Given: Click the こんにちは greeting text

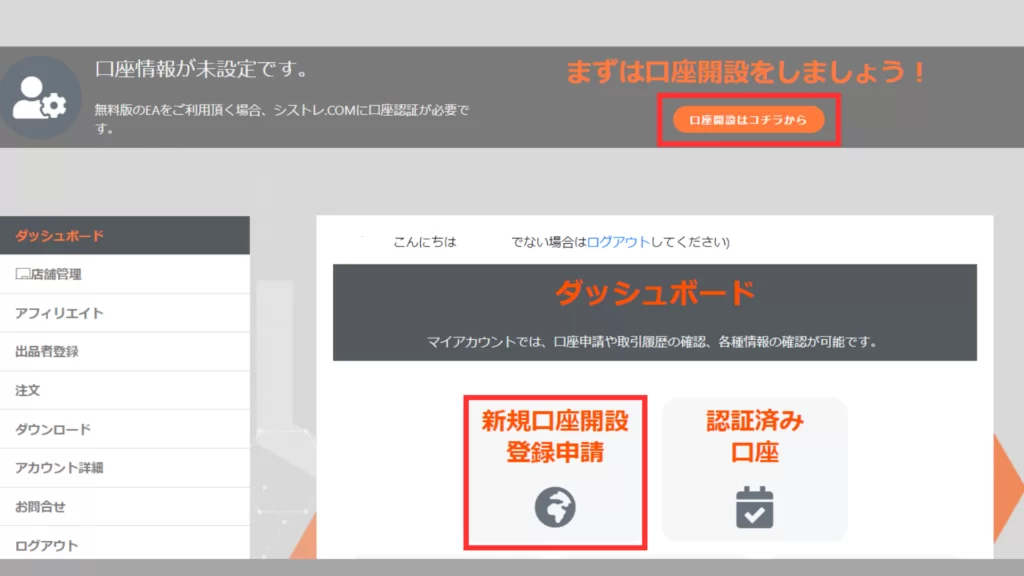Looking at the screenshot, I should [425, 242].
